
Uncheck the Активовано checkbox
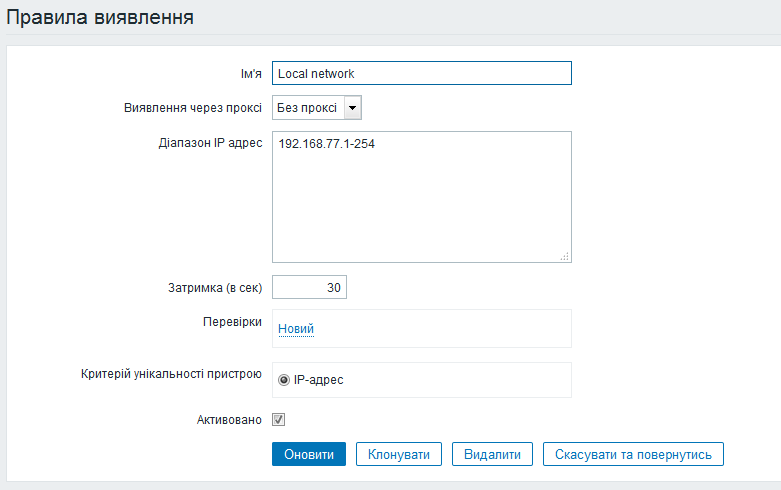tap(279, 420)
